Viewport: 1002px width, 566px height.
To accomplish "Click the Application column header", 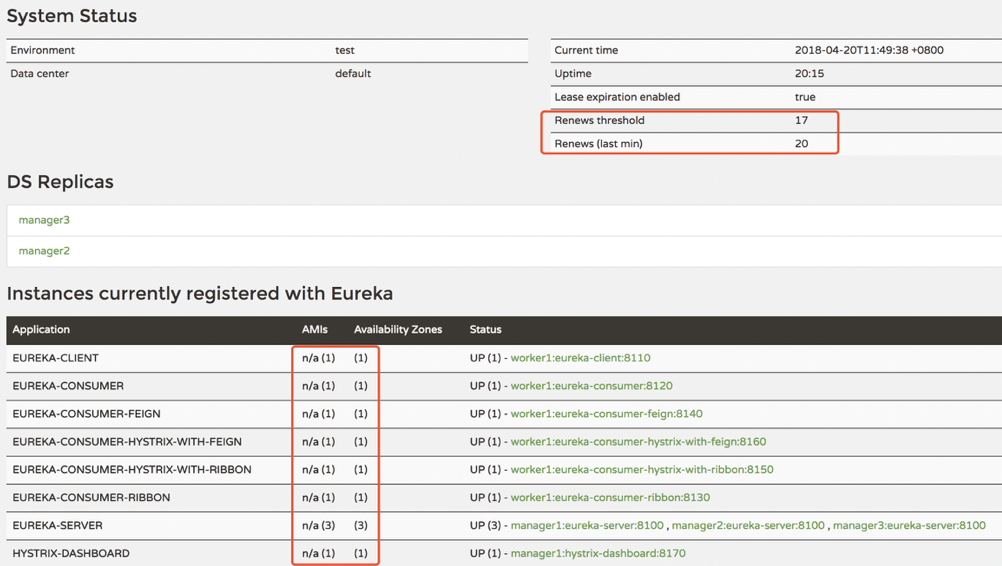I will pyautogui.click(x=41, y=330).
